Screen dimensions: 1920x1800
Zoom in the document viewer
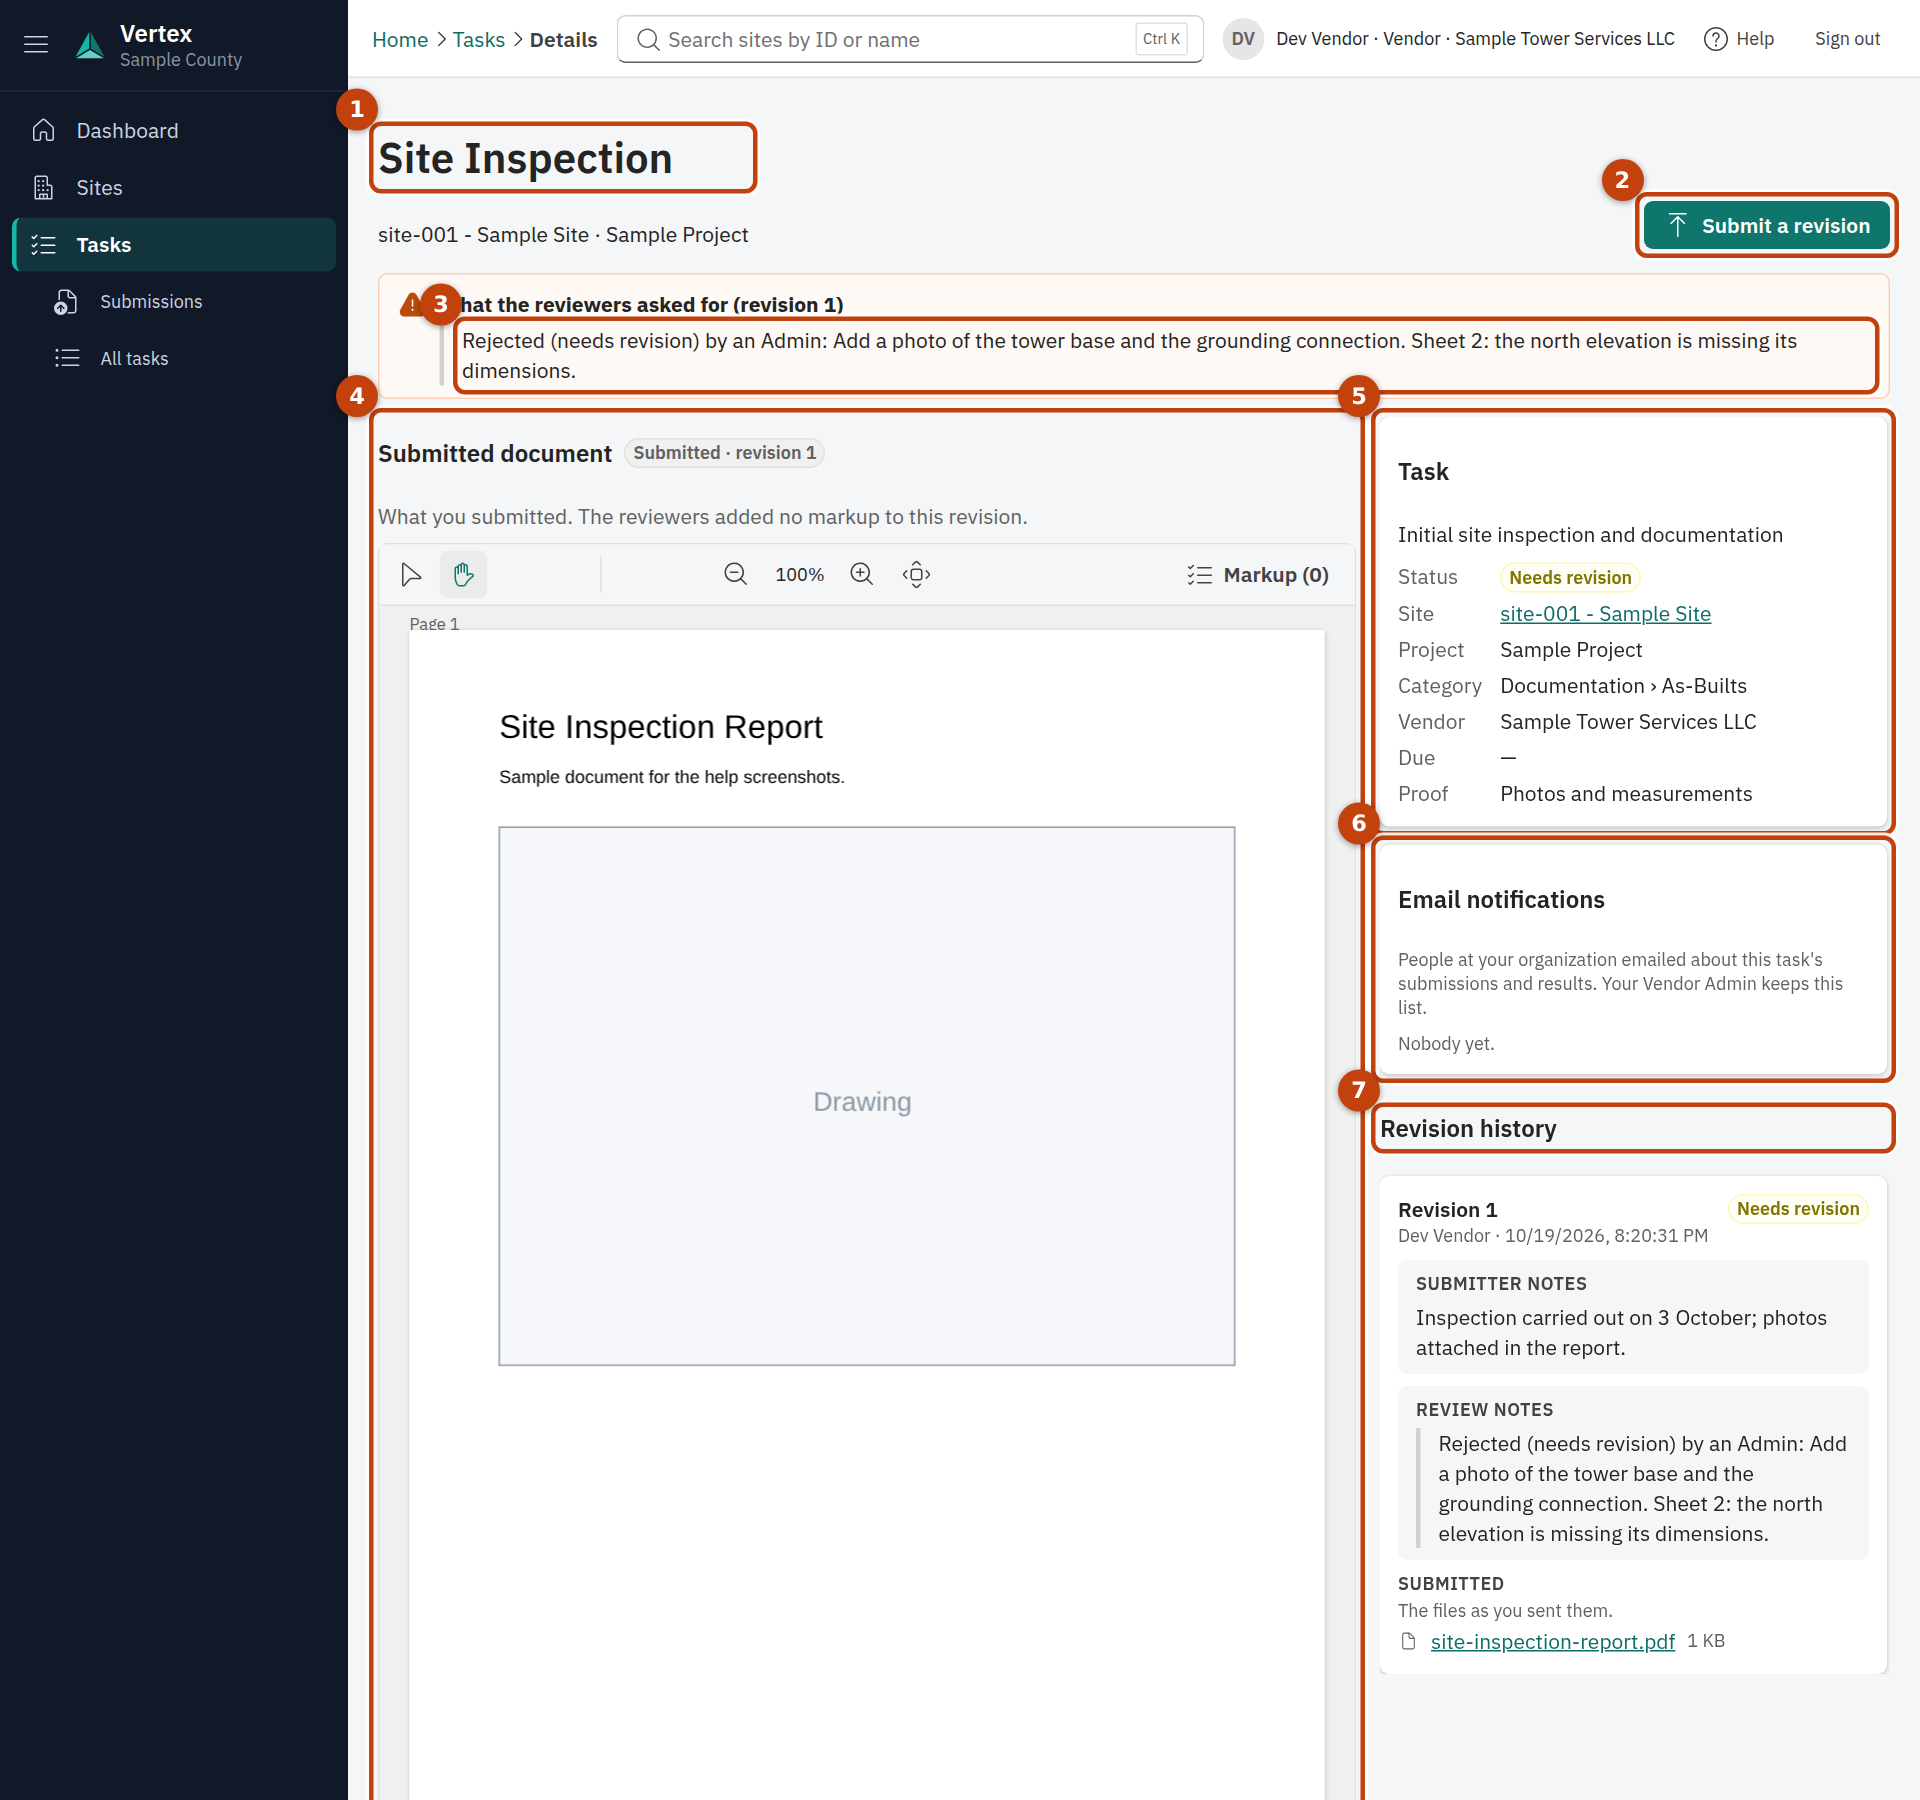click(862, 575)
